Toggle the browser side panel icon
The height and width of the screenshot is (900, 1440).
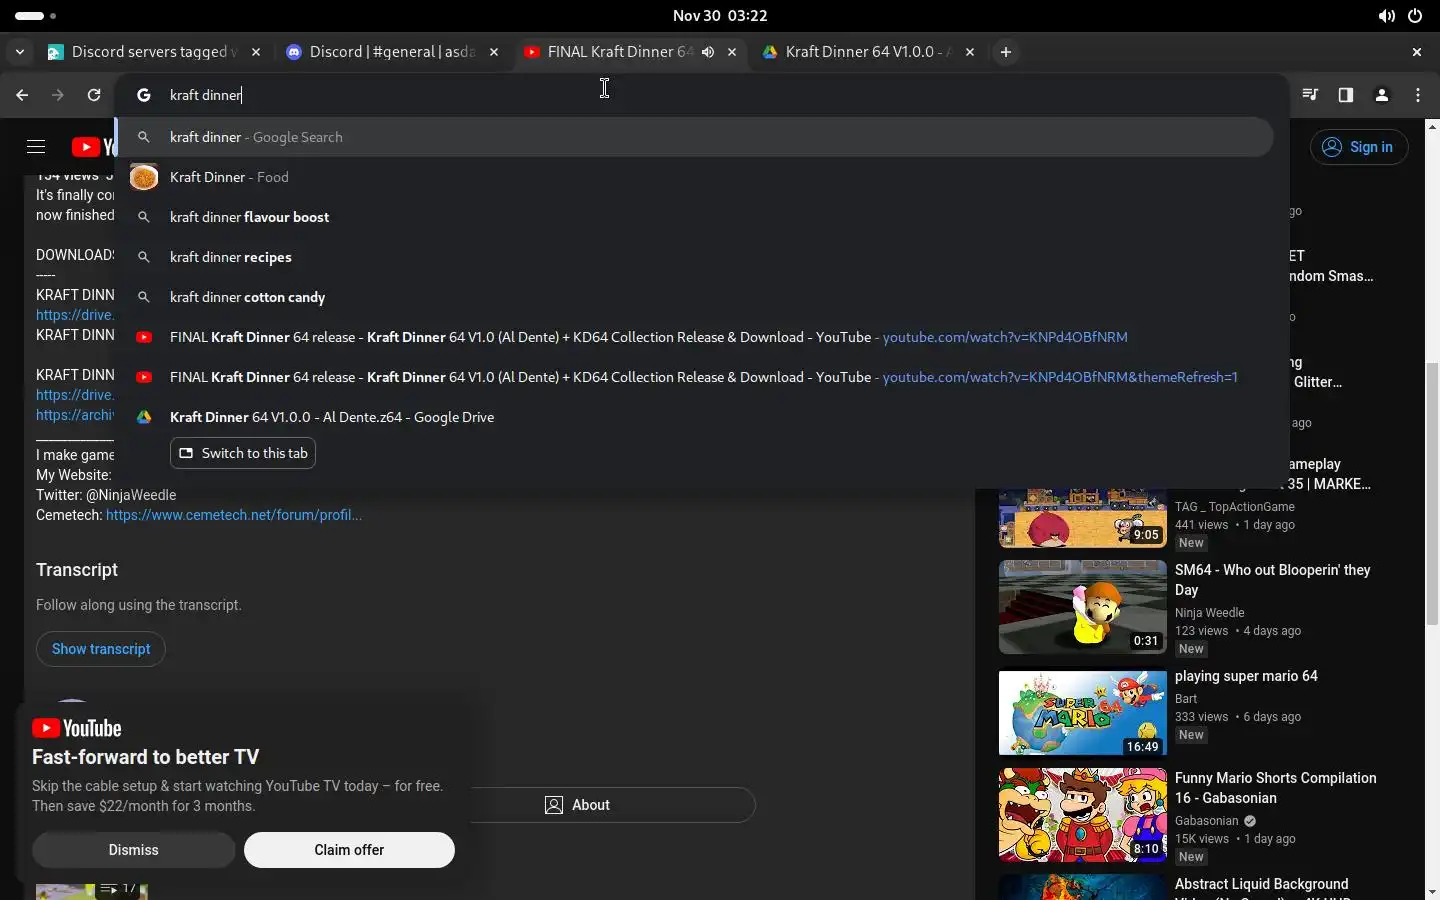coord(1346,95)
